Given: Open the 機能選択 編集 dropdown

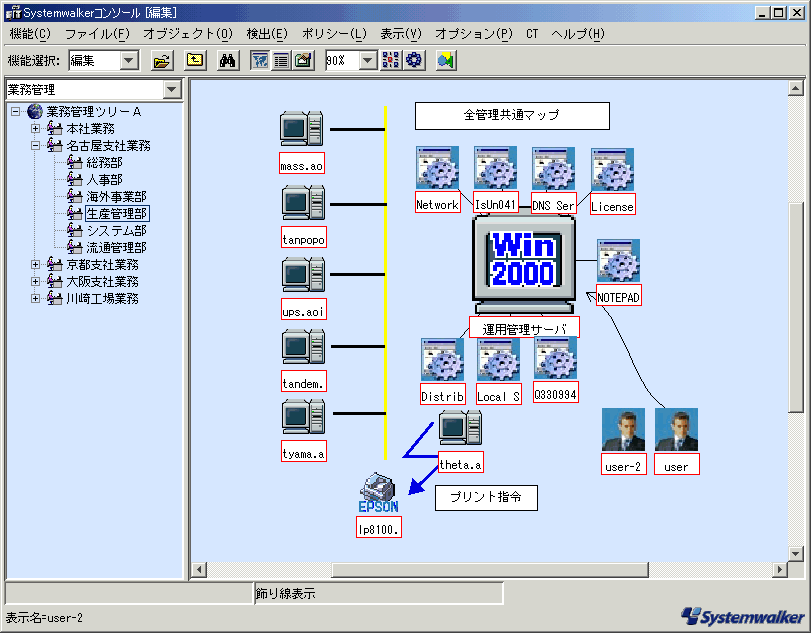Looking at the screenshot, I should (130, 60).
